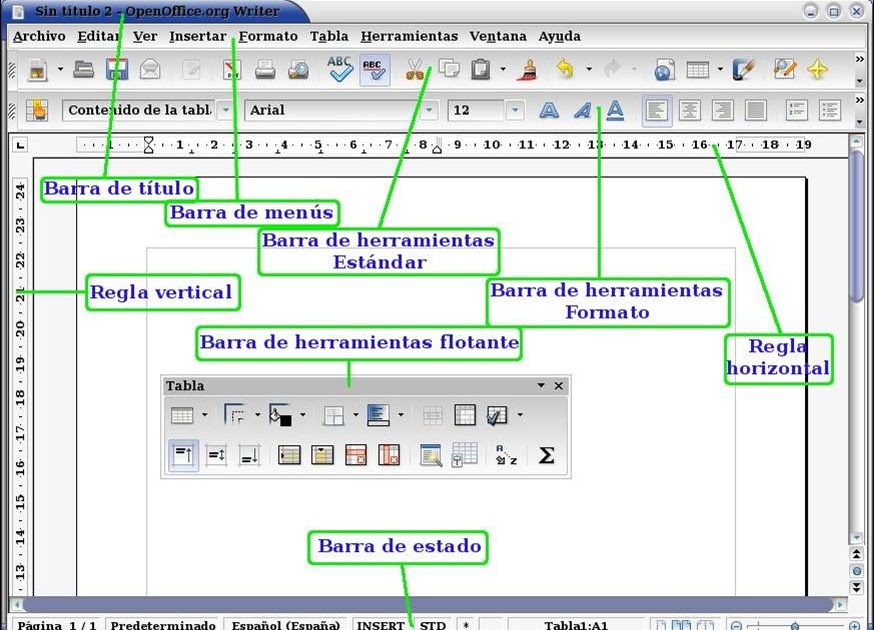Click the zoom in plus button
The height and width of the screenshot is (630, 874).
pos(854,626)
